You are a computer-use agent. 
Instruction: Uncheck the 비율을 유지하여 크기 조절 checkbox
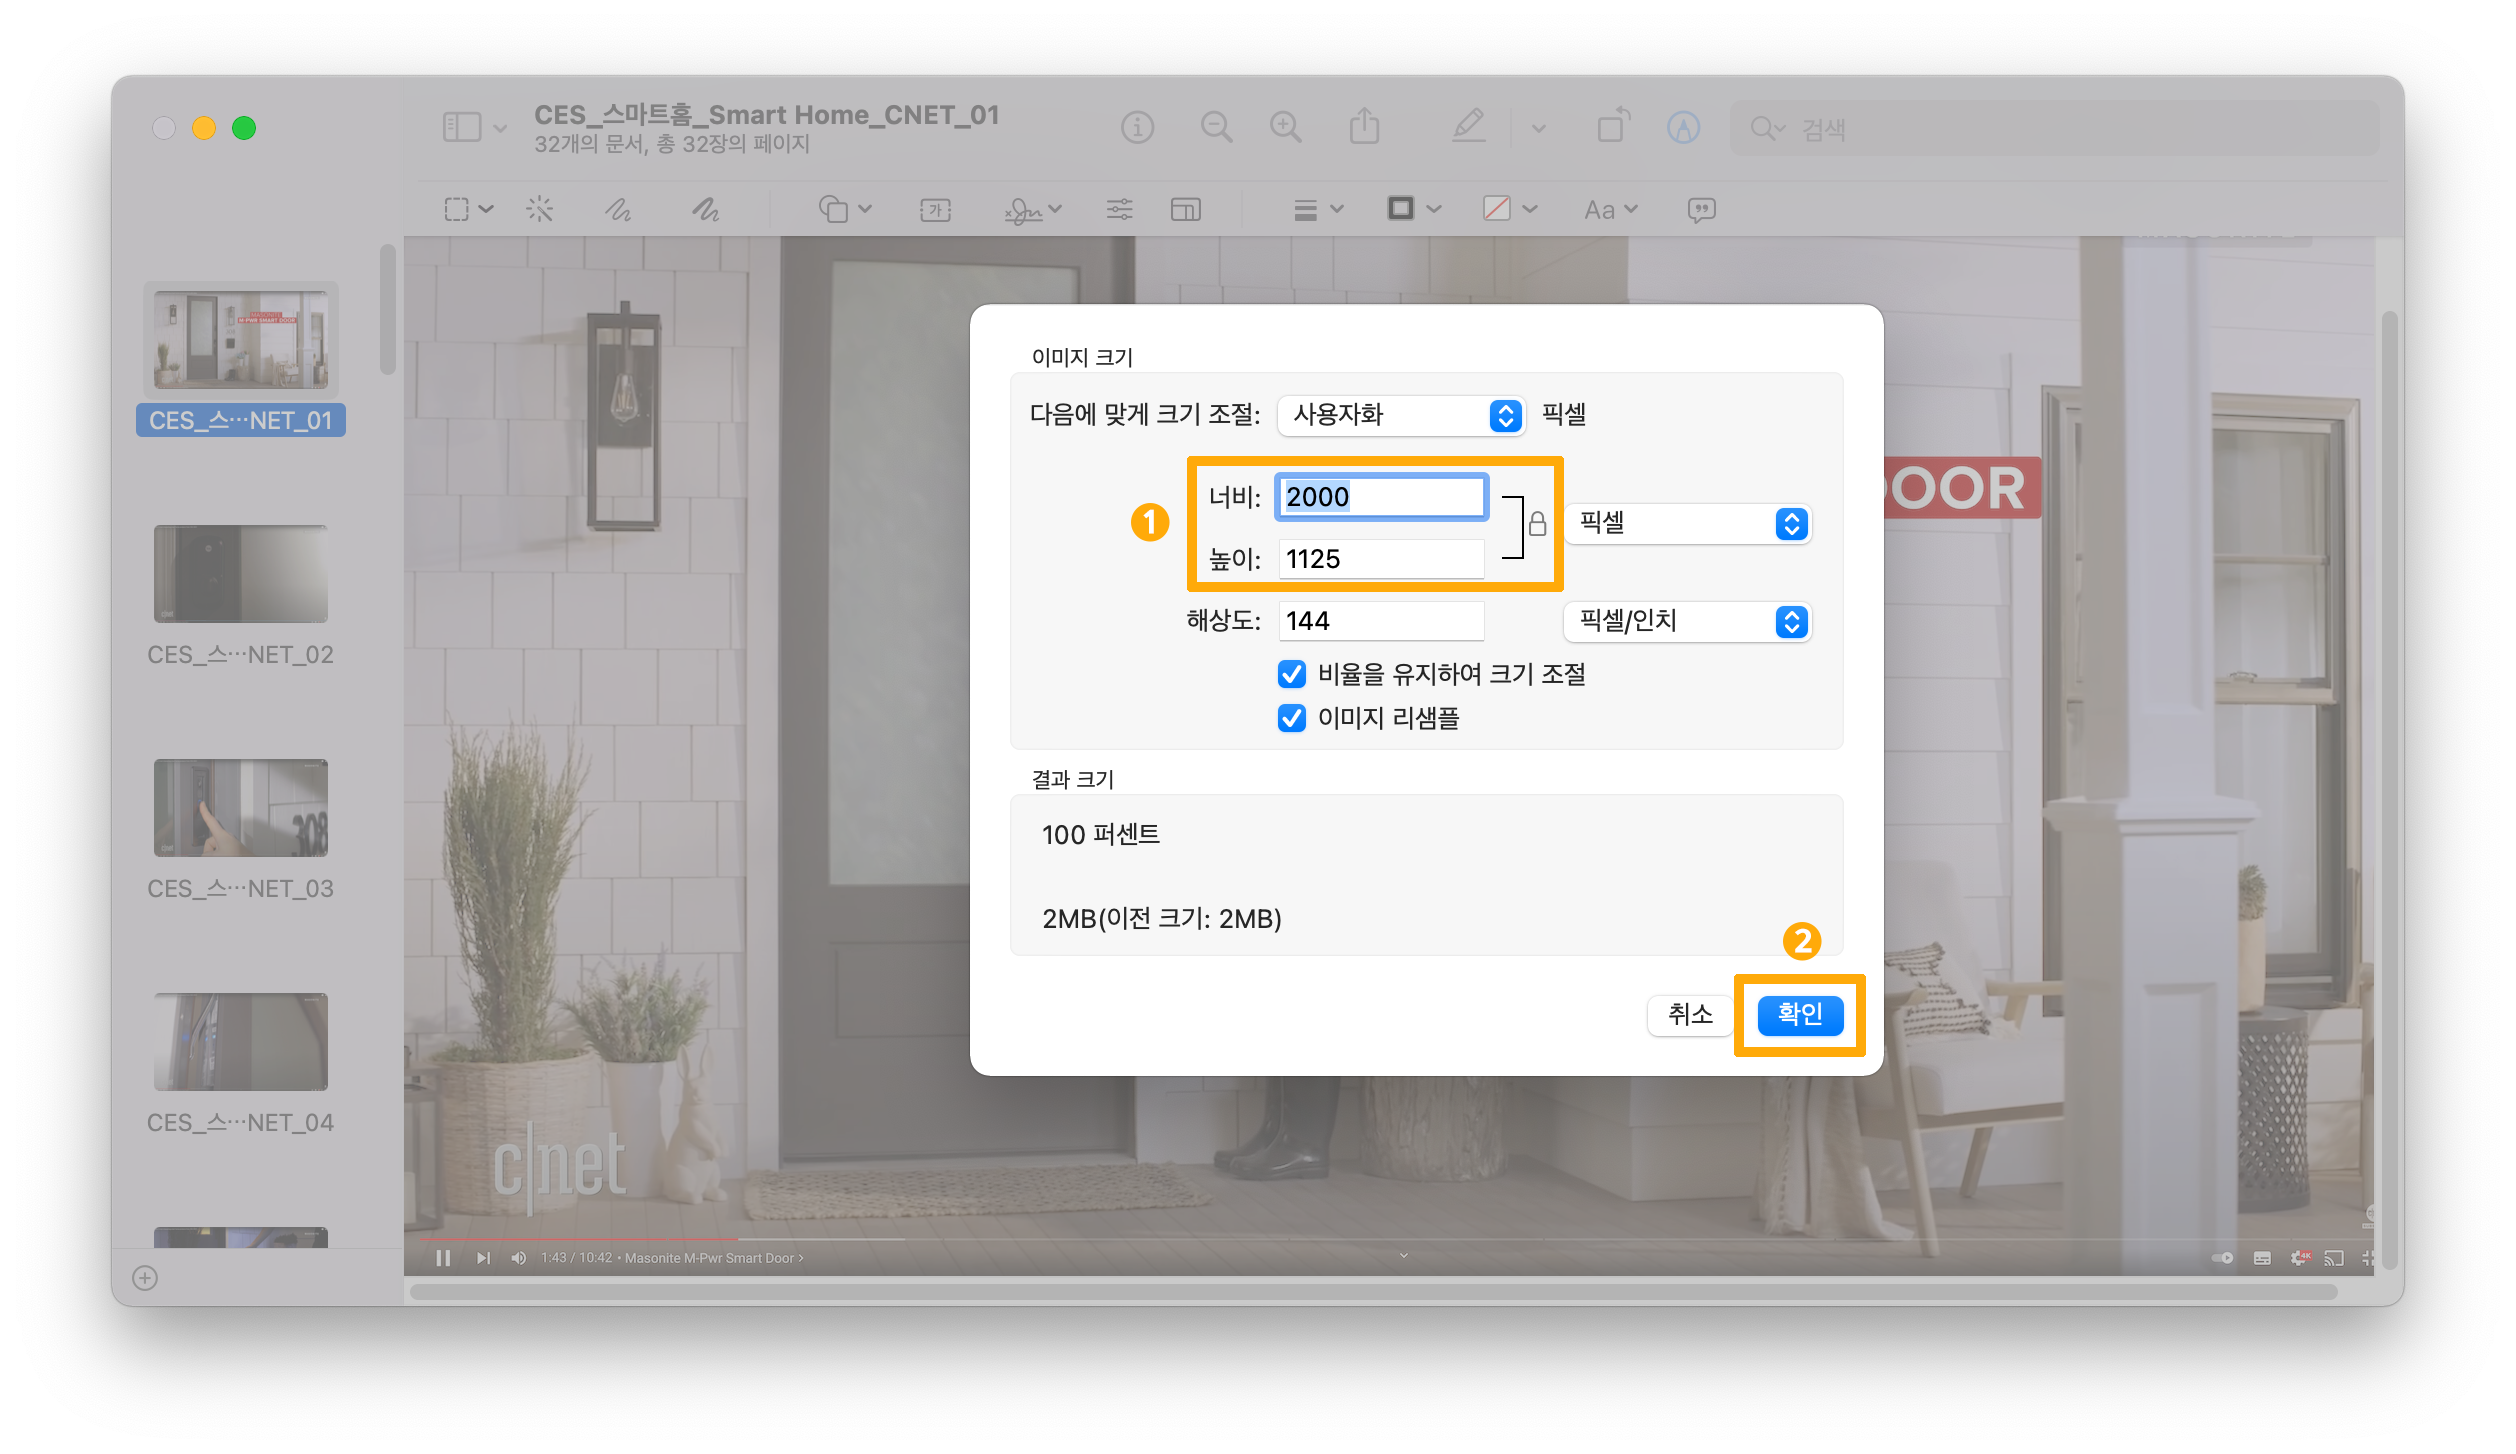(x=1292, y=675)
